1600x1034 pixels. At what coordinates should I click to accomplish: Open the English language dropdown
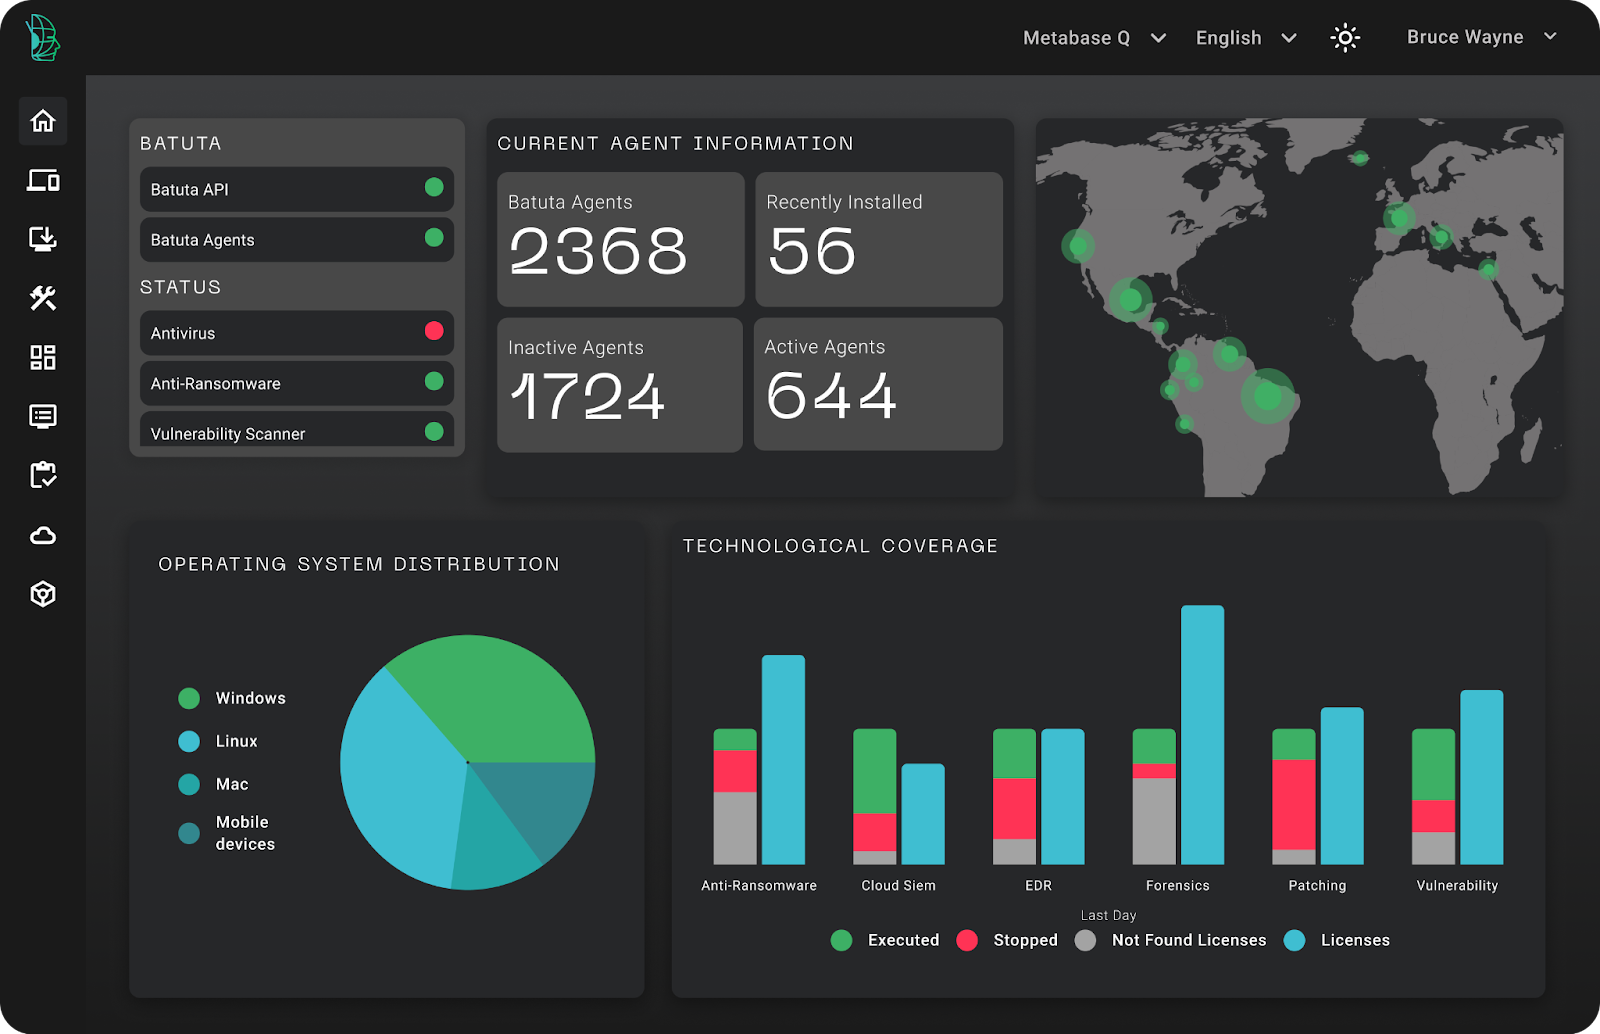click(x=1245, y=38)
